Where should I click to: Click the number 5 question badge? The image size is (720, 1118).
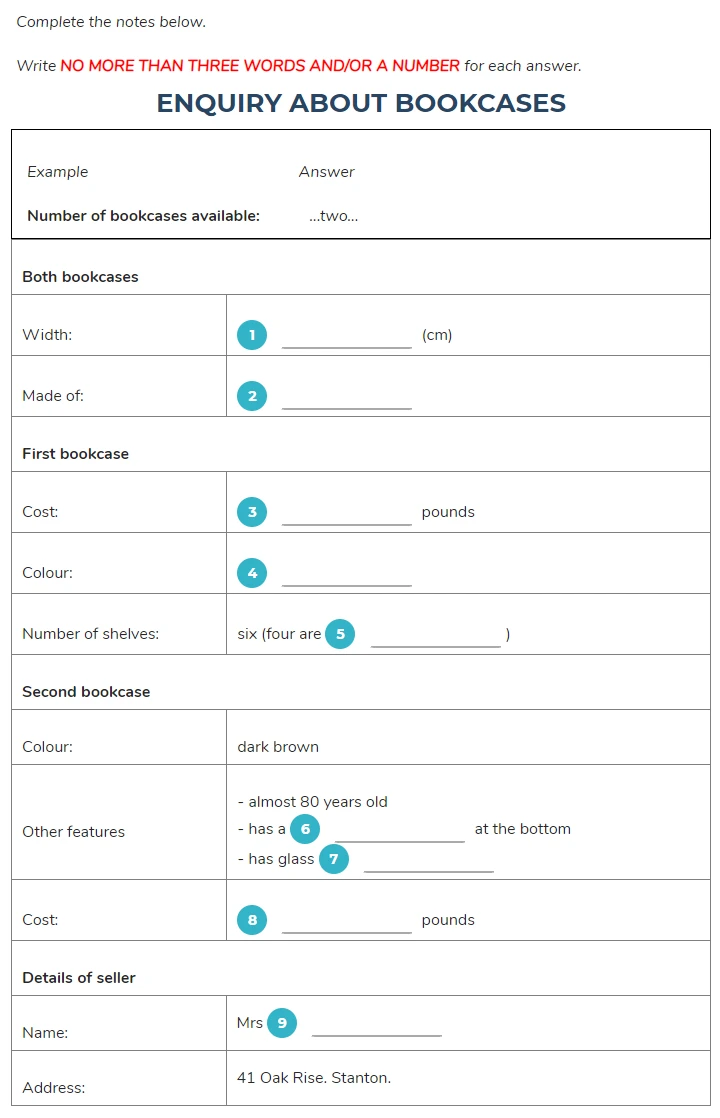[340, 634]
